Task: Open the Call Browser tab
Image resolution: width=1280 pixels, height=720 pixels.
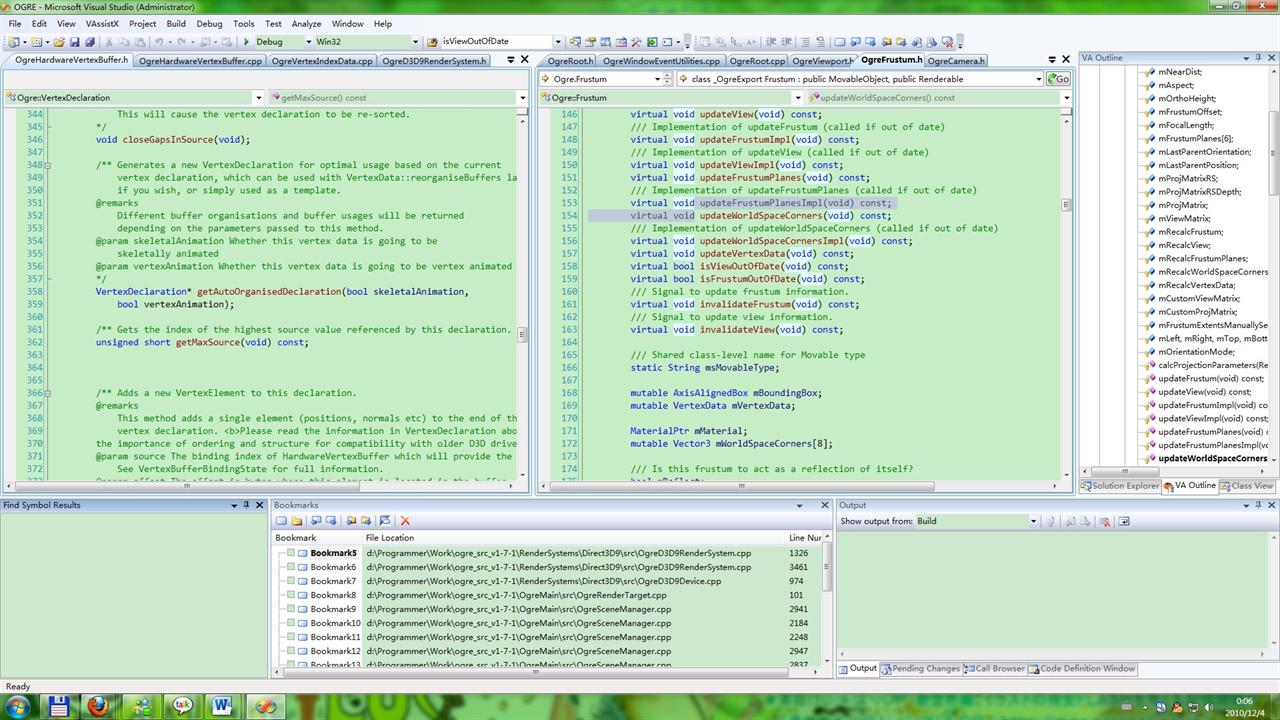Action: [x=995, y=669]
